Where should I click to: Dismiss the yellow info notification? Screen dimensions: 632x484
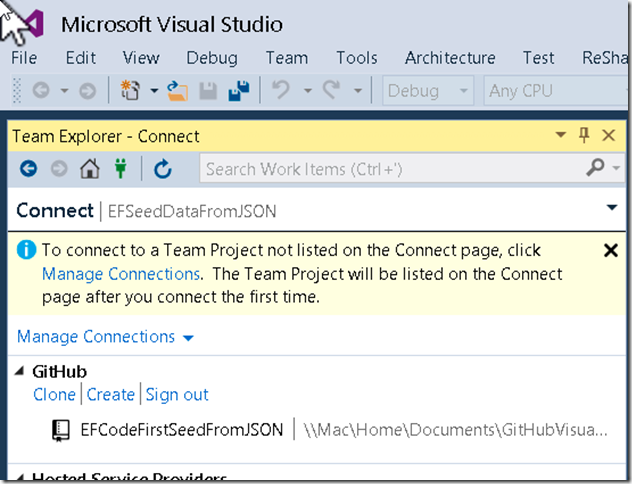click(611, 250)
